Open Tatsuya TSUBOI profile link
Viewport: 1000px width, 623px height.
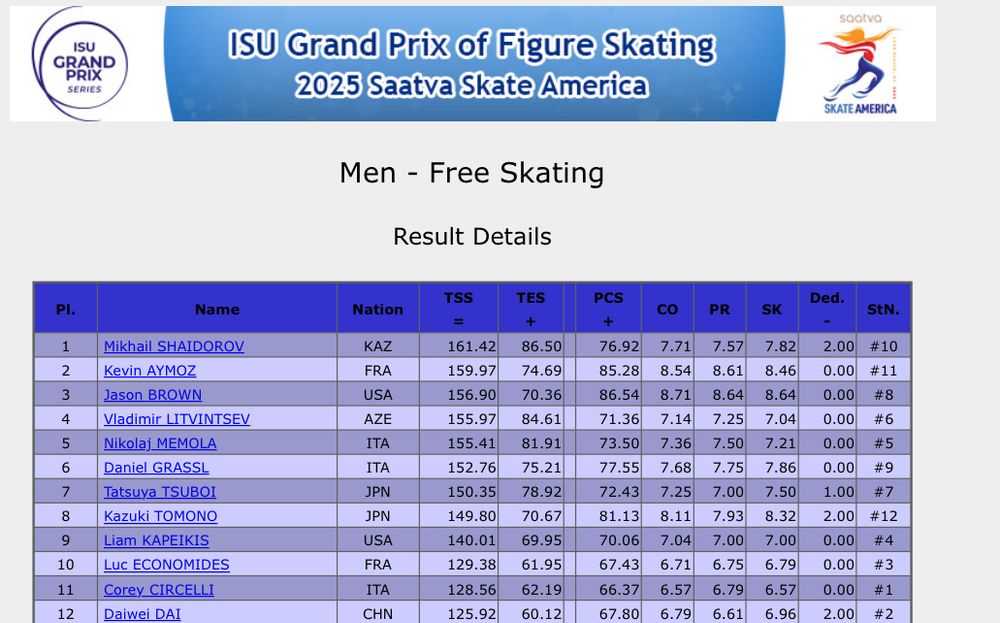click(x=160, y=492)
